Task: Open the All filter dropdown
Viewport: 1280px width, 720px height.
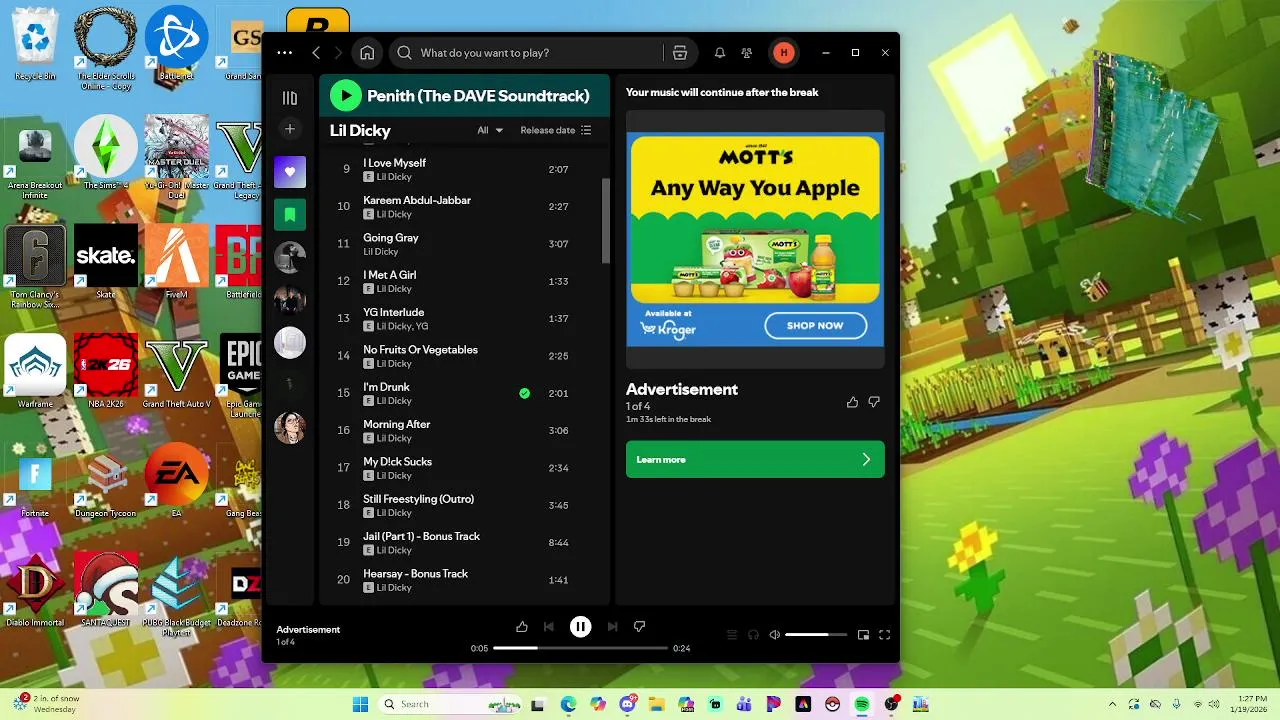Action: pos(490,130)
